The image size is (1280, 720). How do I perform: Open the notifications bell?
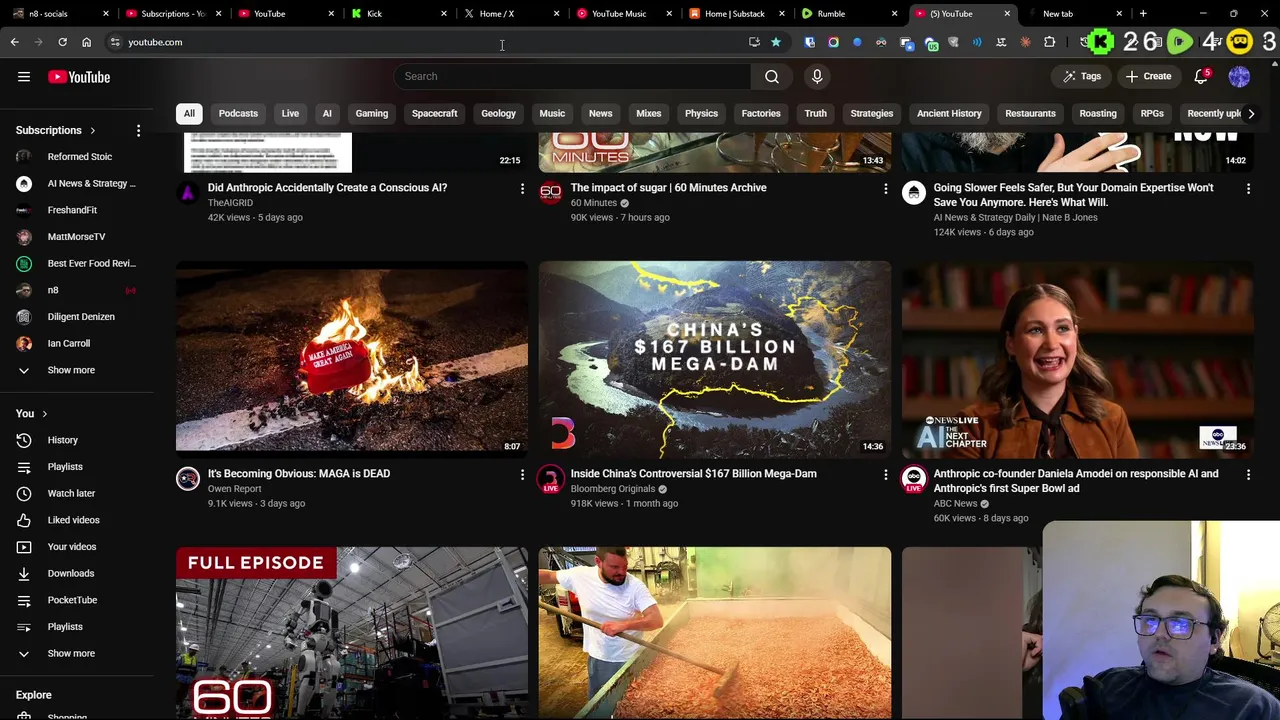pyautogui.click(x=1202, y=77)
